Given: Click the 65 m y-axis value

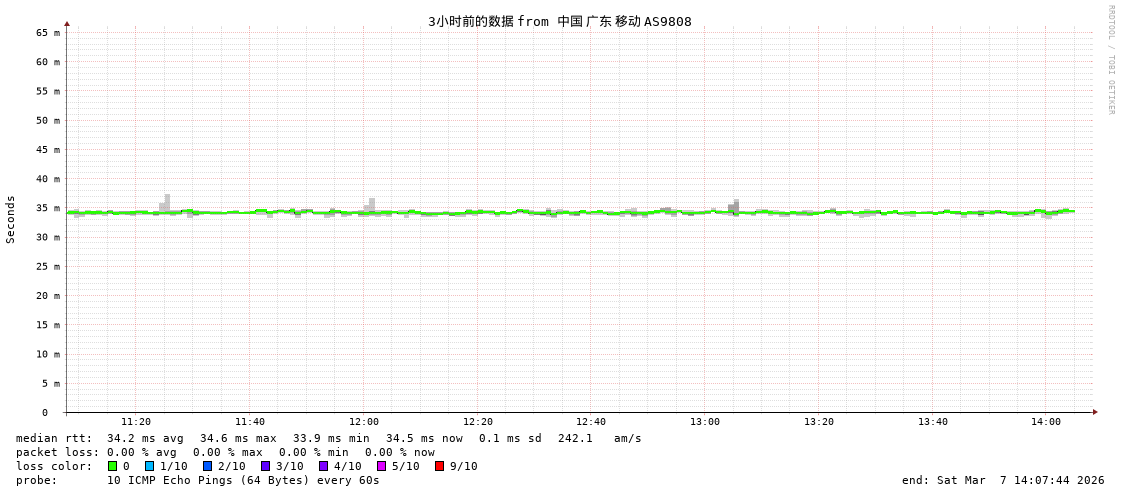Looking at the screenshot, I should tap(48, 32).
